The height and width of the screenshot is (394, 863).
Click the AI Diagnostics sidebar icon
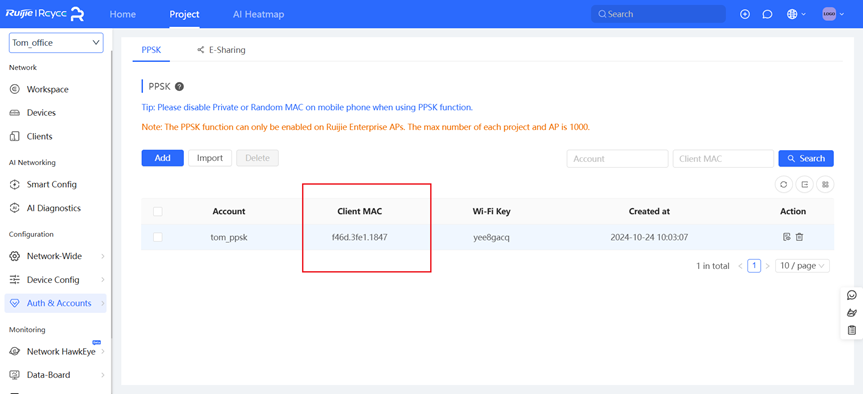pyautogui.click(x=15, y=208)
